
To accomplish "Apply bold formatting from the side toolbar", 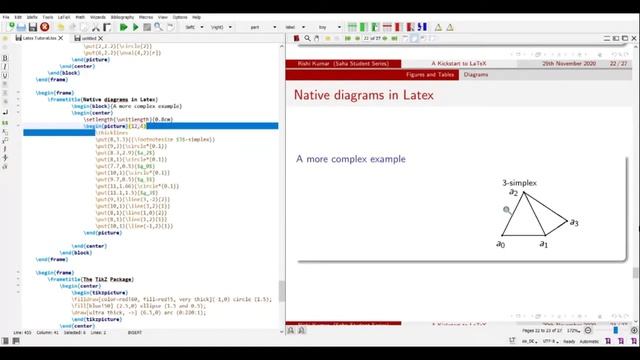I will pos(5,58).
